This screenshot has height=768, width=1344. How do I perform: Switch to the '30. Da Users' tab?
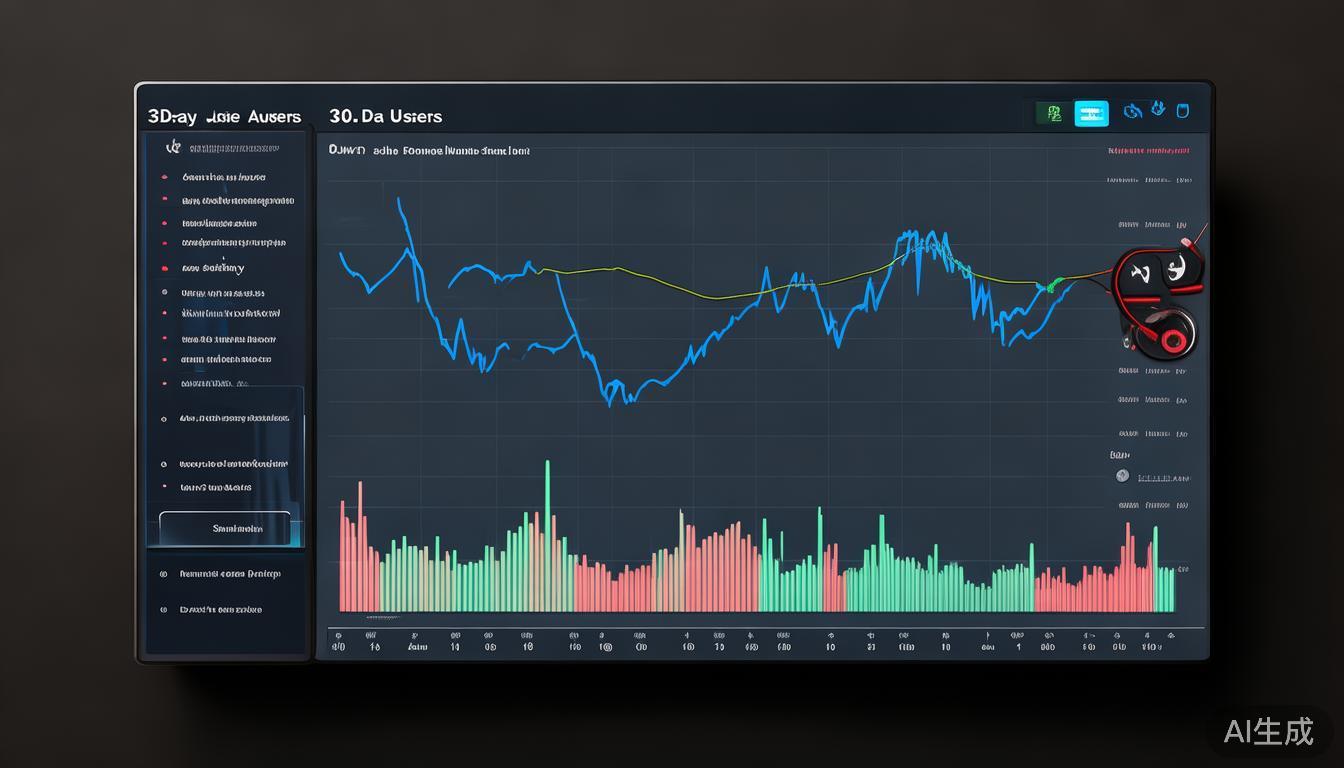coord(385,117)
